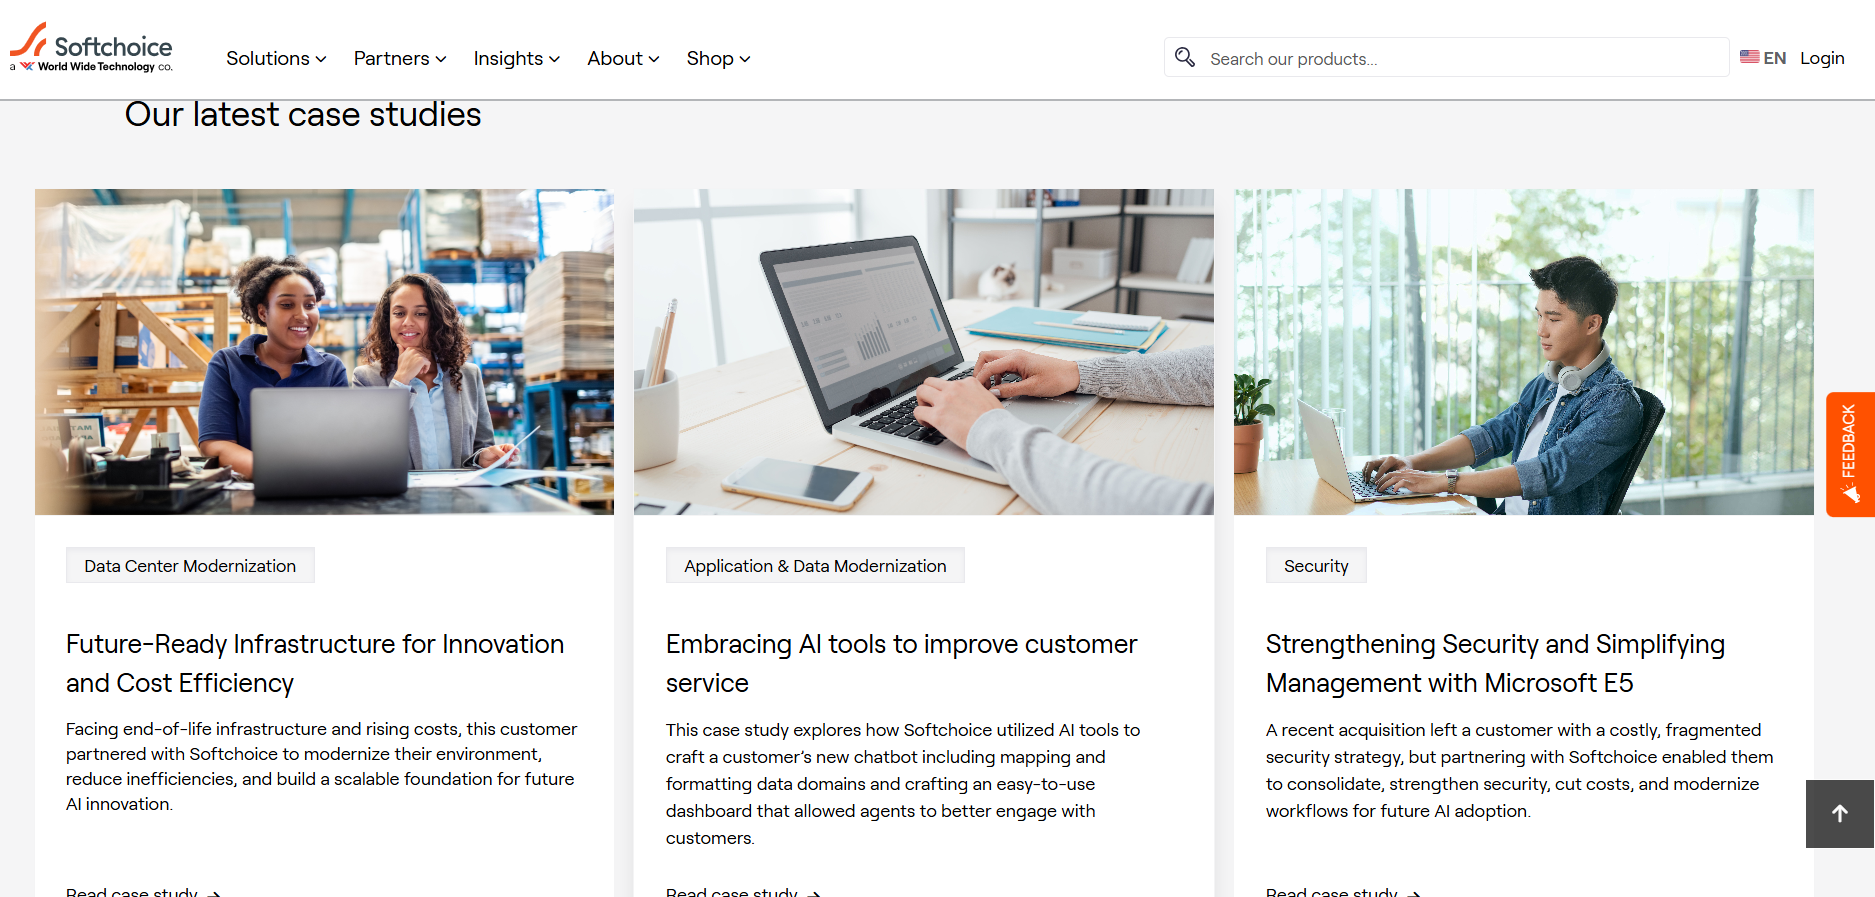Open the orange Feedback tab

(x=1850, y=454)
